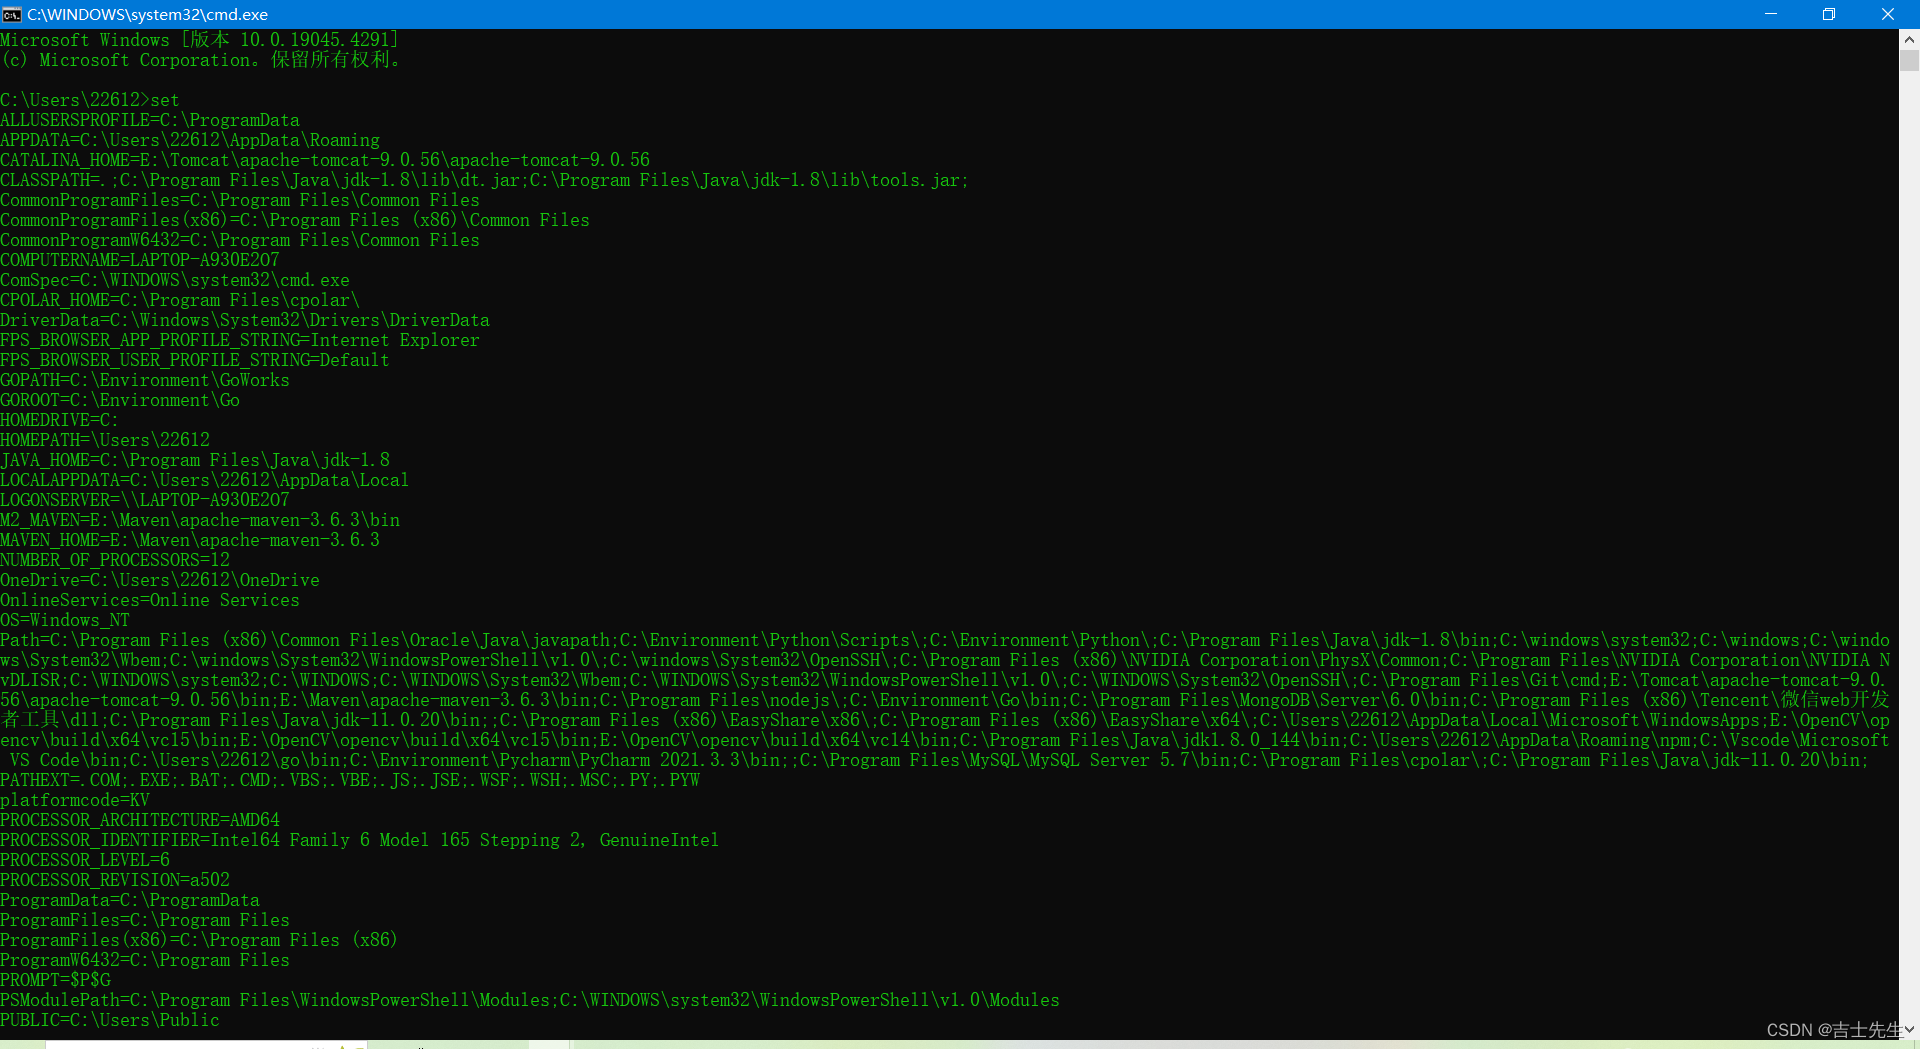Click the 'C:\Users\22612>set' prompt line
This screenshot has height=1049, width=1920.
[90, 100]
